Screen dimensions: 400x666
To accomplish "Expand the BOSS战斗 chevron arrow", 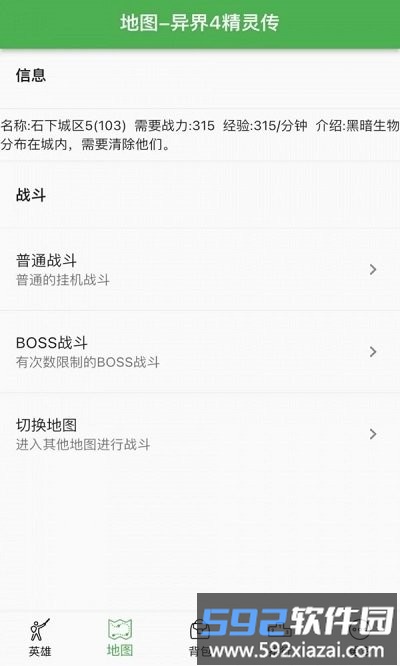I will 373,352.
